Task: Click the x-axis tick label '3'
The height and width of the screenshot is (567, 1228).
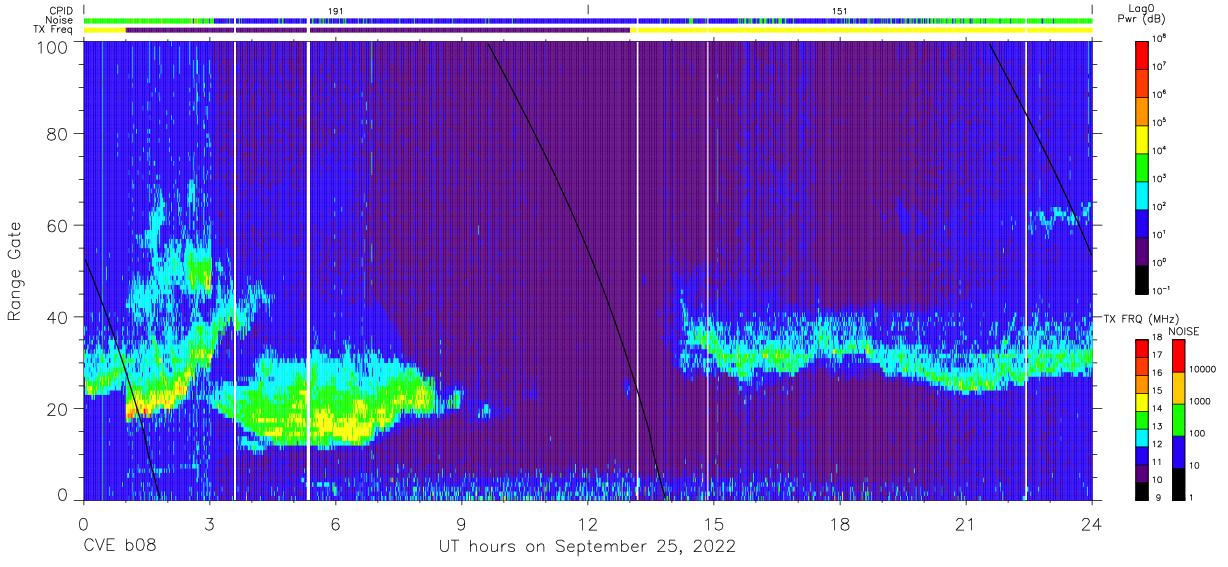Action: (209, 524)
